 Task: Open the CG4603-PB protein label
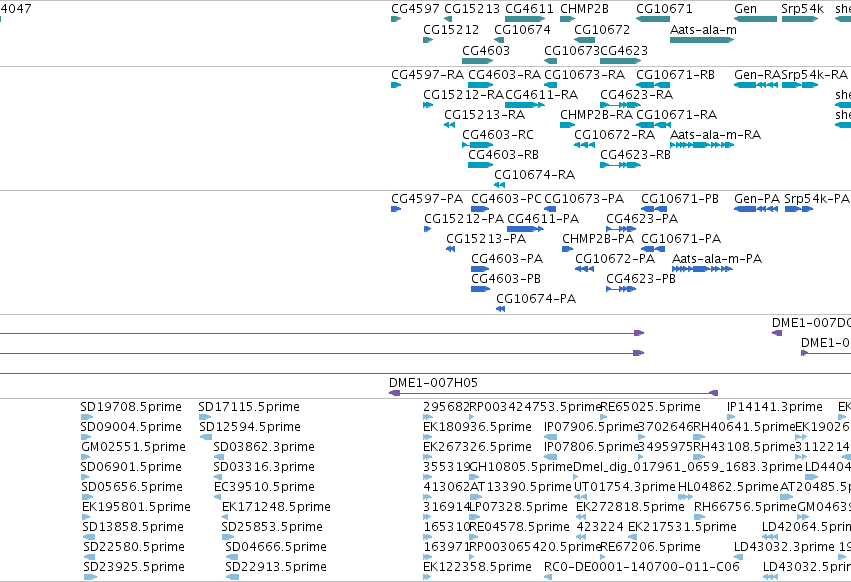[x=506, y=279]
